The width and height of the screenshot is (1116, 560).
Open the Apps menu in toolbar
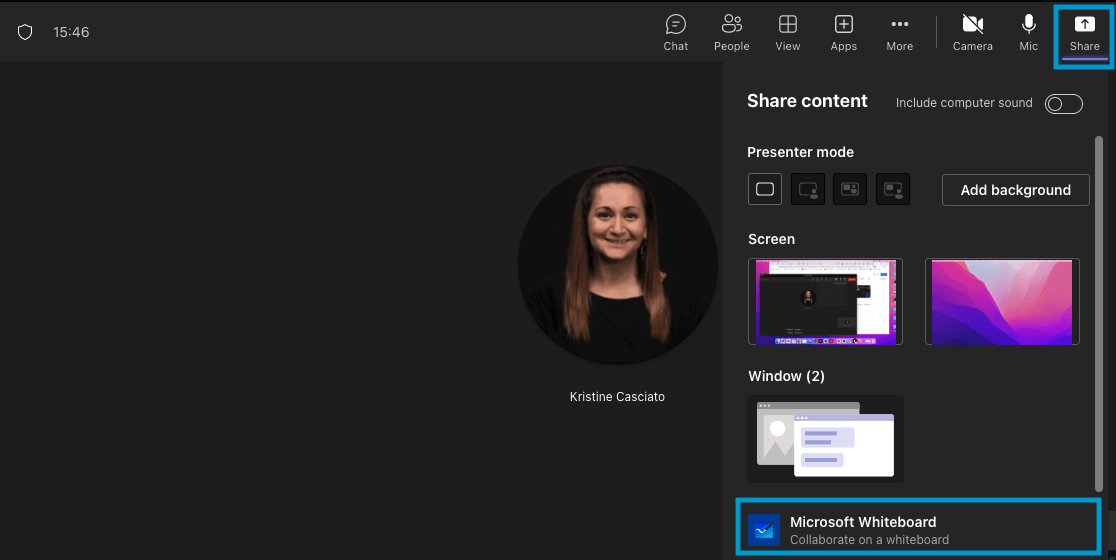point(843,32)
